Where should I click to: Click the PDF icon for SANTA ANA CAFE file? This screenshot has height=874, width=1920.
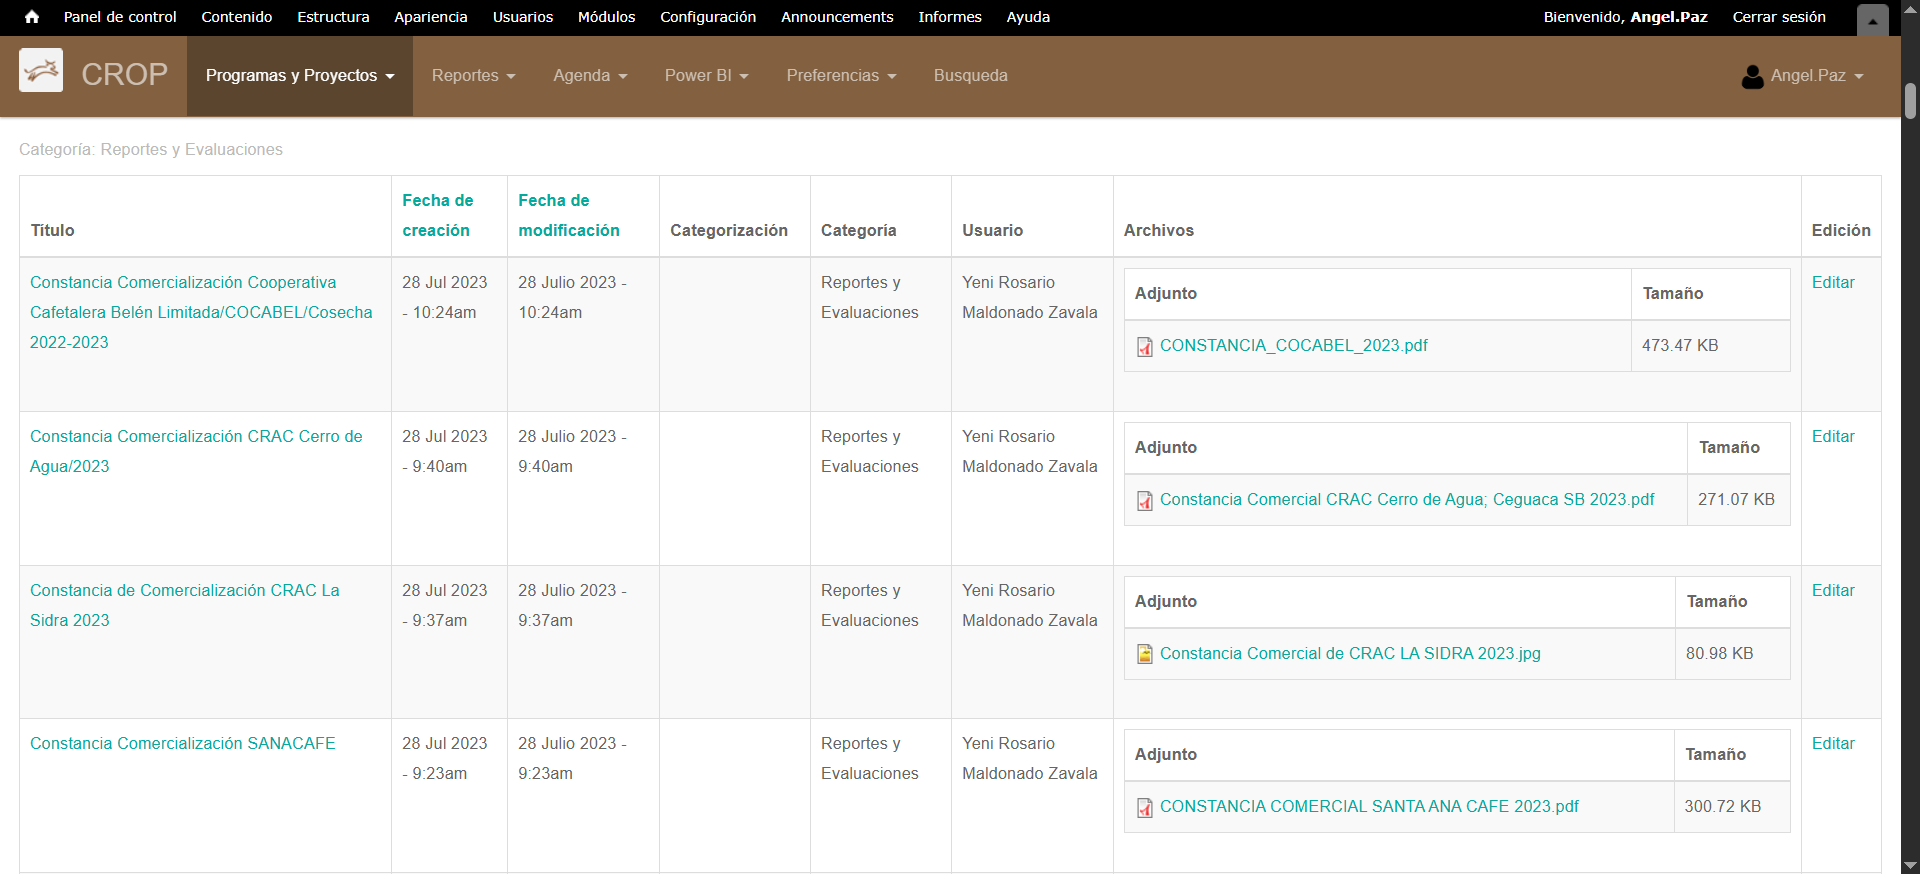coord(1145,808)
